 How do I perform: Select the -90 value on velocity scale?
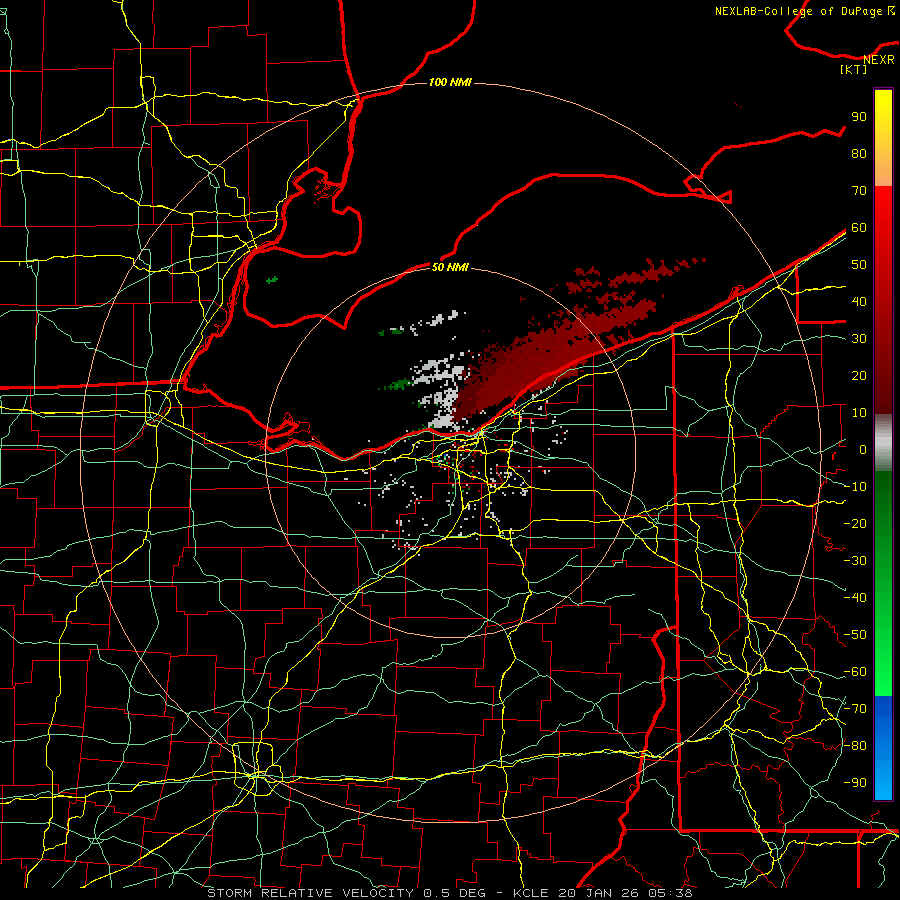click(855, 783)
